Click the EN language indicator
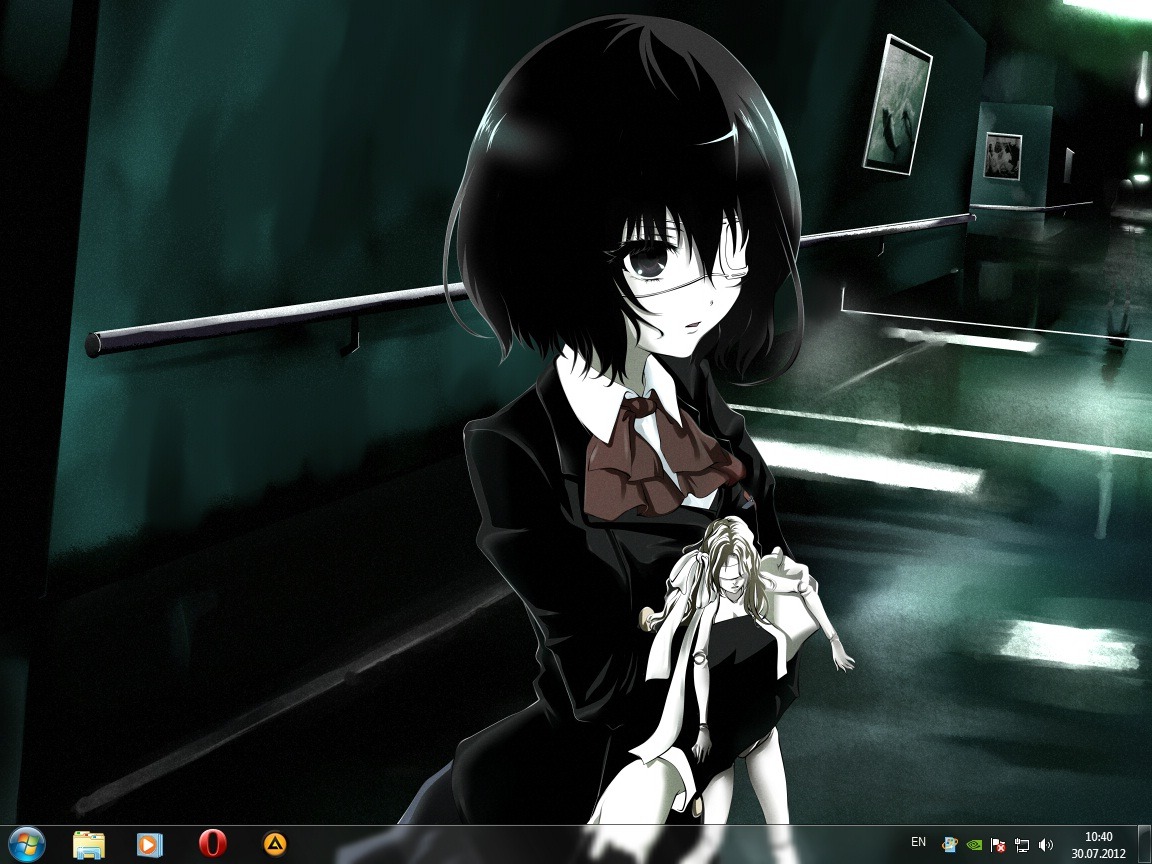The height and width of the screenshot is (864, 1152). tap(918, 842)
